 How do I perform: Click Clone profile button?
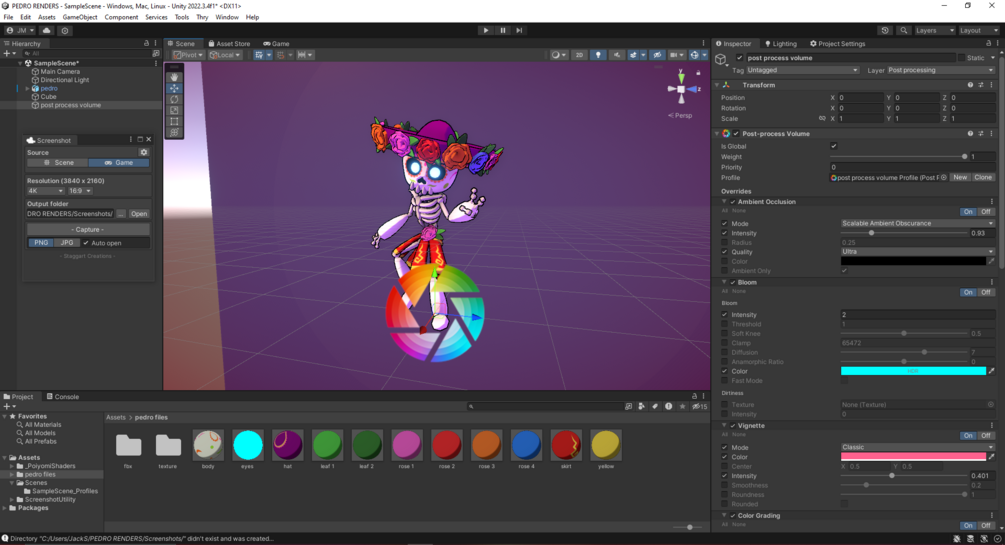pos(983,178)
